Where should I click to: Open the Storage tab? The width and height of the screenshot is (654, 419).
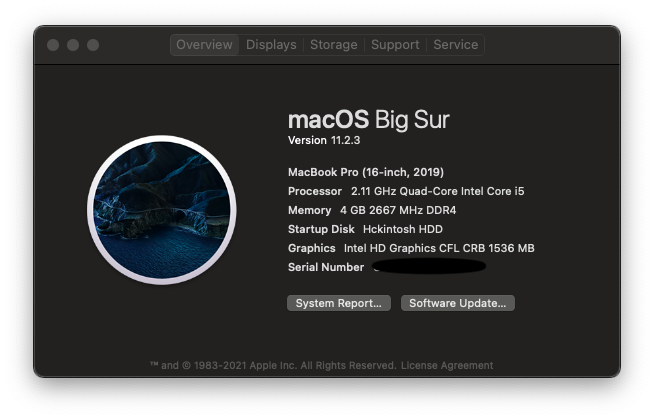pos(334,45)
